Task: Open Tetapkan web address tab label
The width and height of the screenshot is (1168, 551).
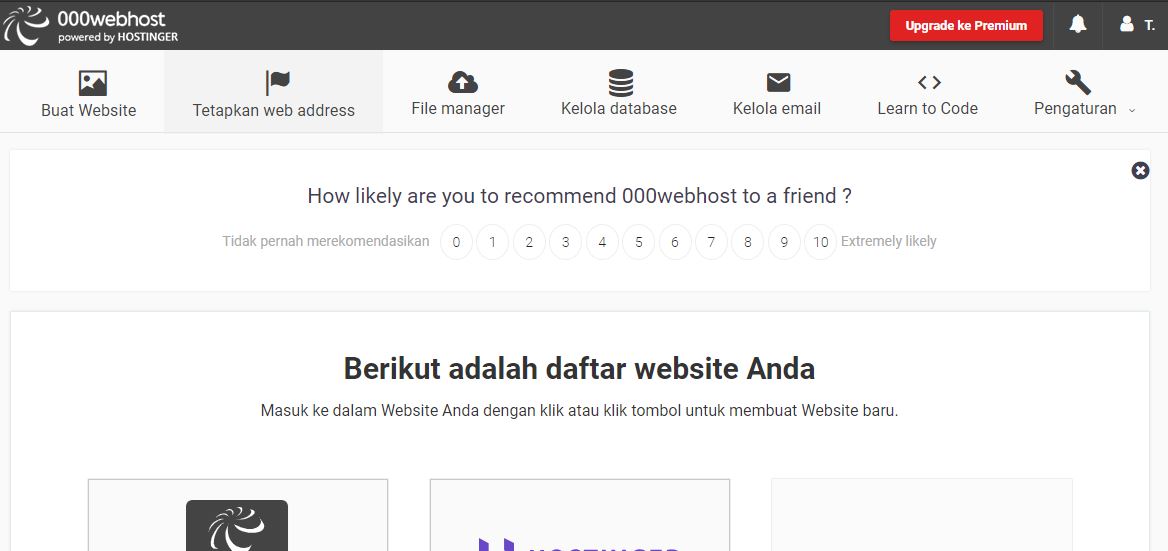Action: point(273,110)
